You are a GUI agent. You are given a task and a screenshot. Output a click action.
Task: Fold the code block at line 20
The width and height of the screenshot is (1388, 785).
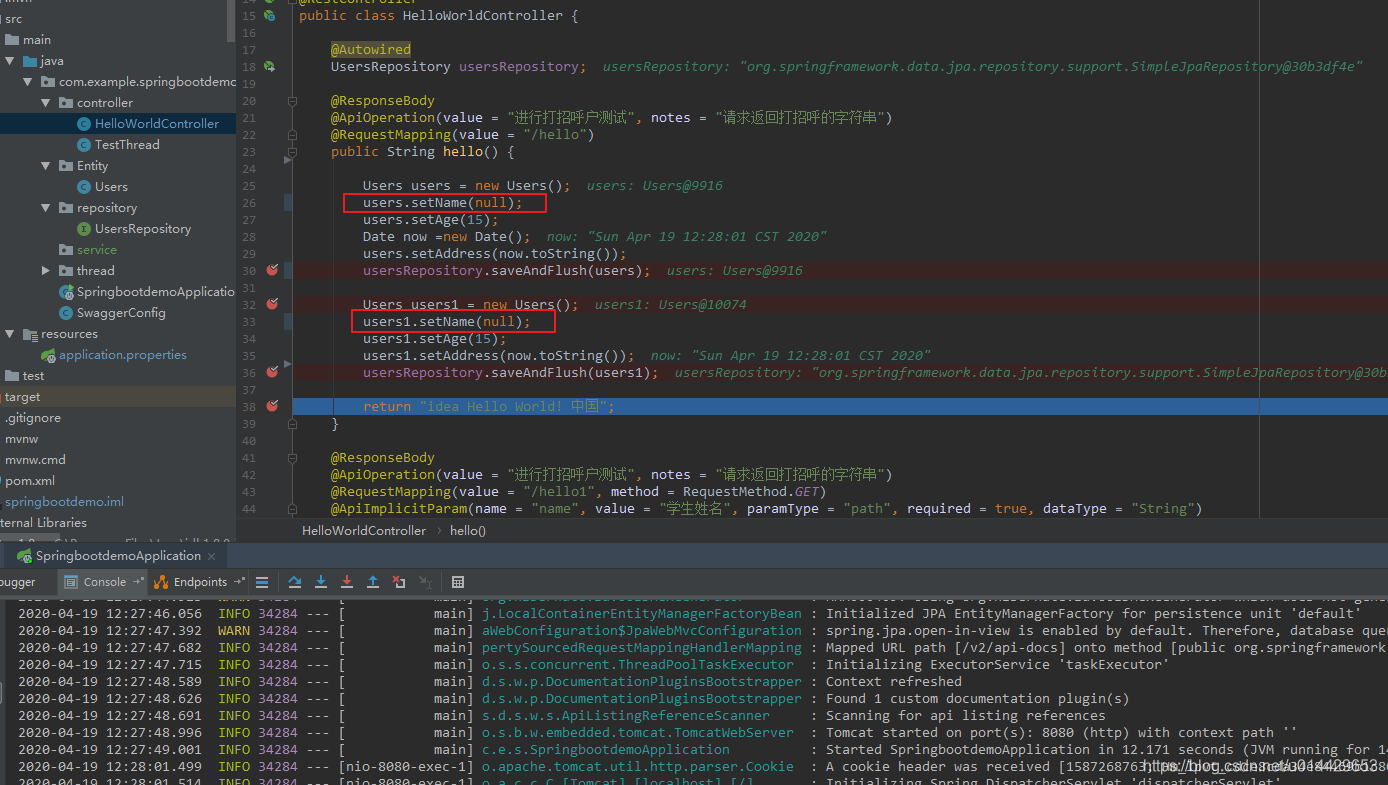[x=292, y=101]
